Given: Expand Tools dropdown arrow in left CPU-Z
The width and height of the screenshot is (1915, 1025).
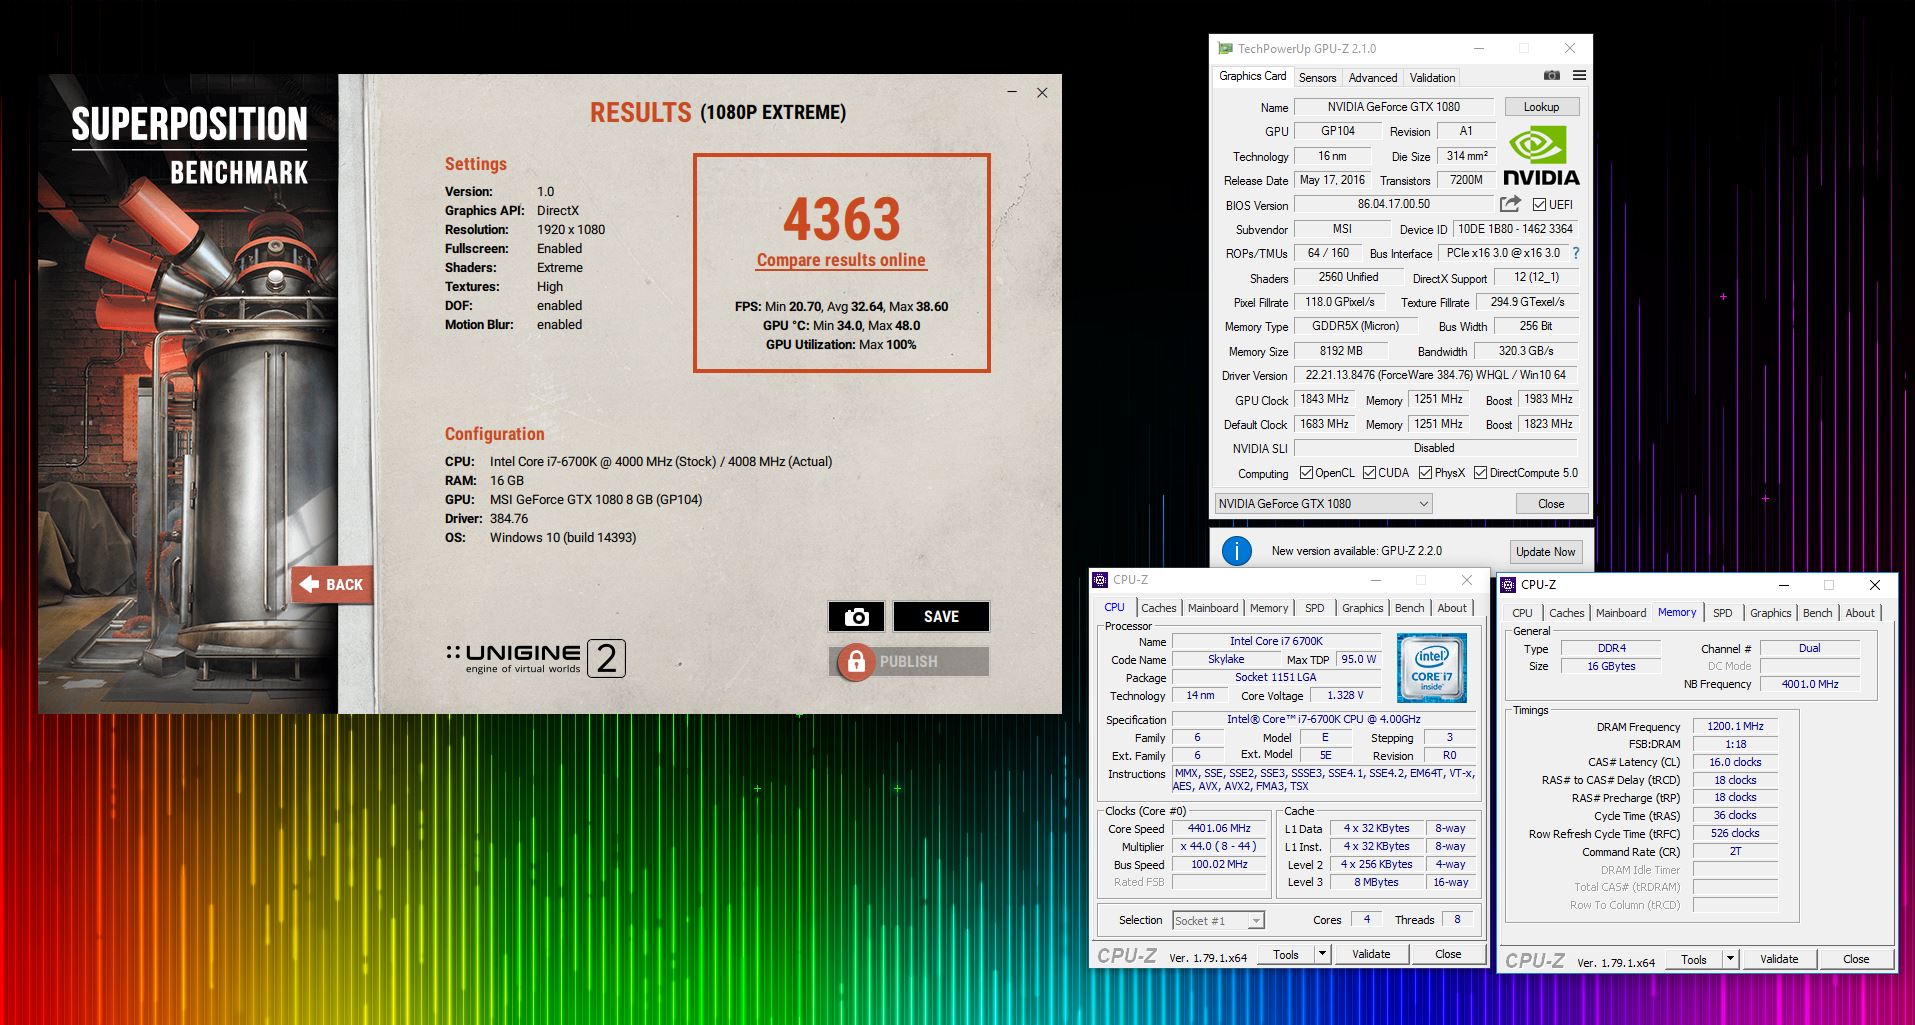Looking at the screenshot, I should tap(1322, 954).
